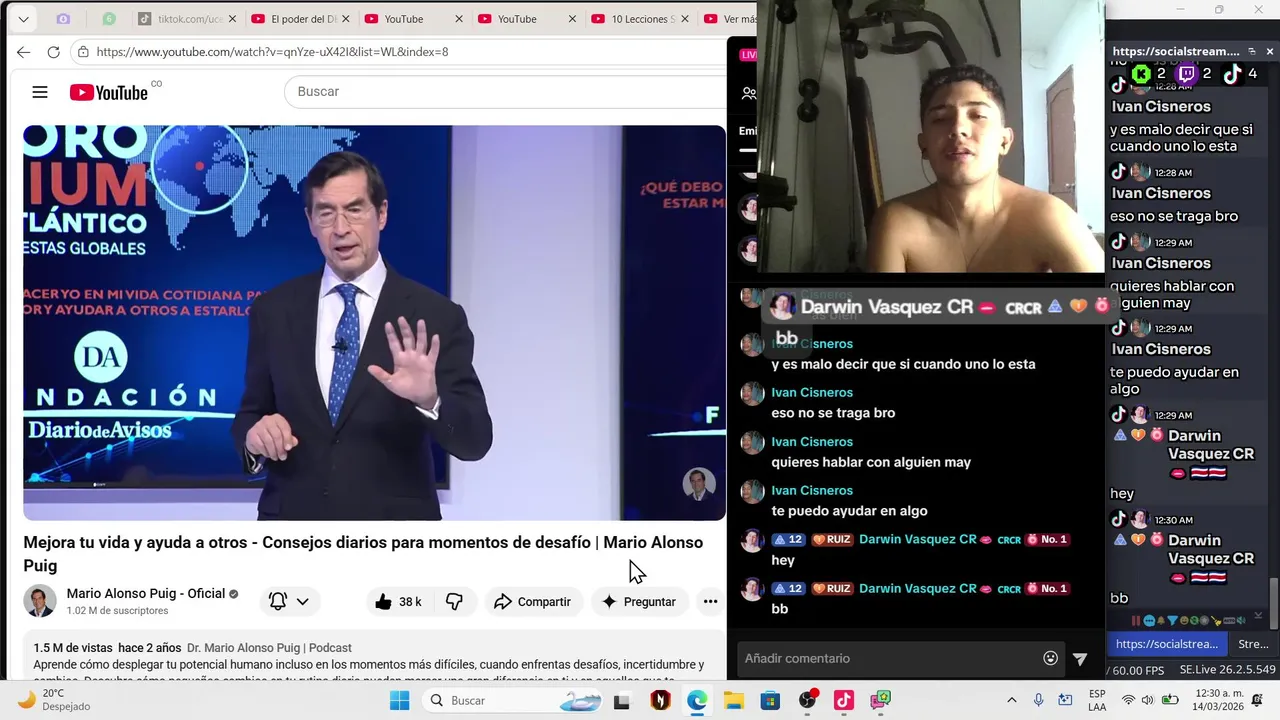Open socialstream dock tab at bottom
The image size is (1280, 720).
pyautogui.click(x=1167, y=644)
